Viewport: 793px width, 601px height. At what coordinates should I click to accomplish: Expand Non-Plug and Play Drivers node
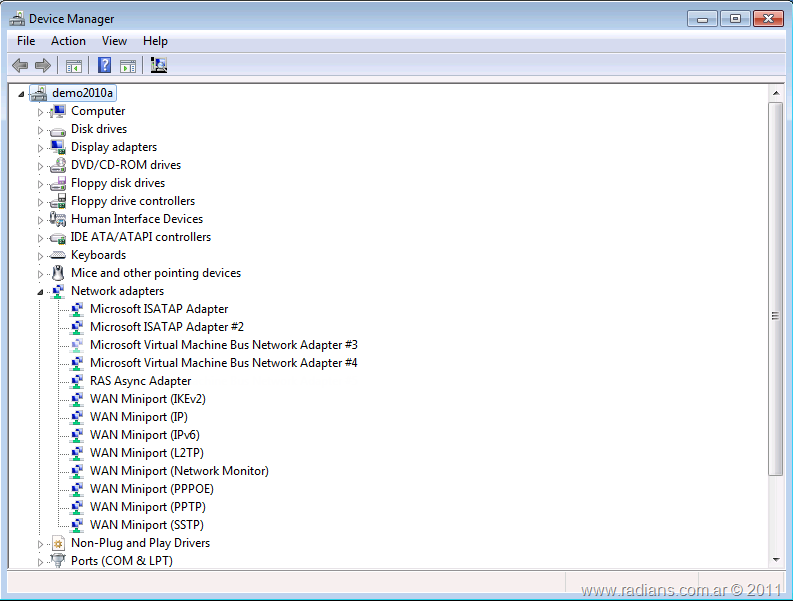[x=41, y=544]
